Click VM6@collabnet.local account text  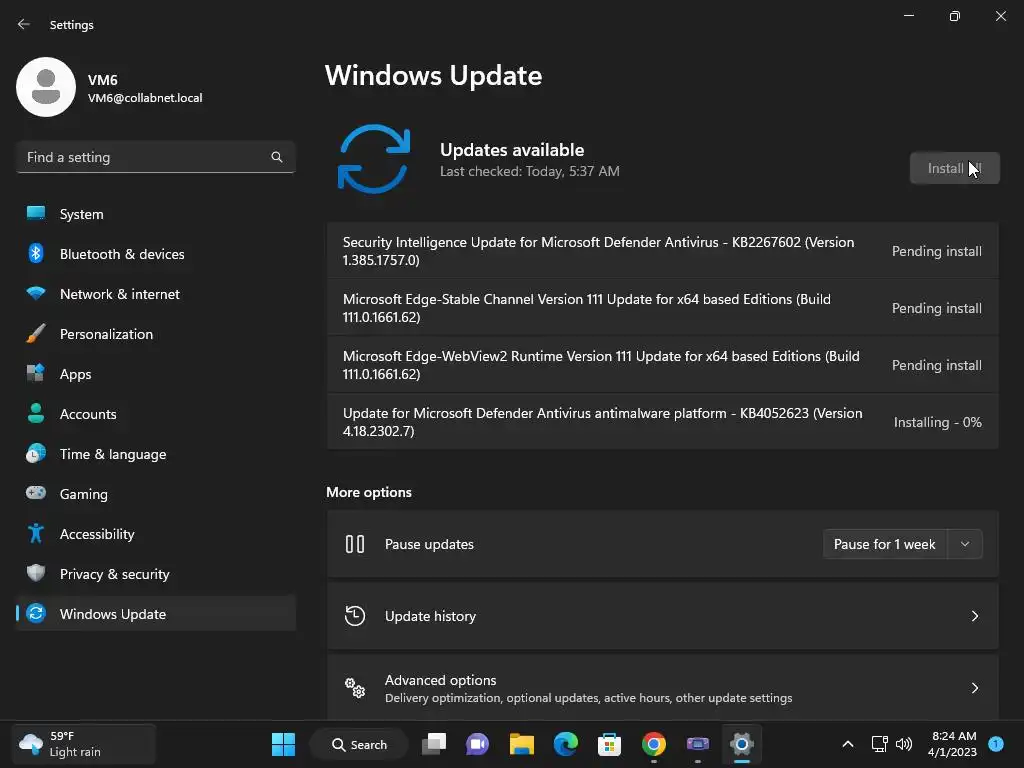[x=145, y=98]
